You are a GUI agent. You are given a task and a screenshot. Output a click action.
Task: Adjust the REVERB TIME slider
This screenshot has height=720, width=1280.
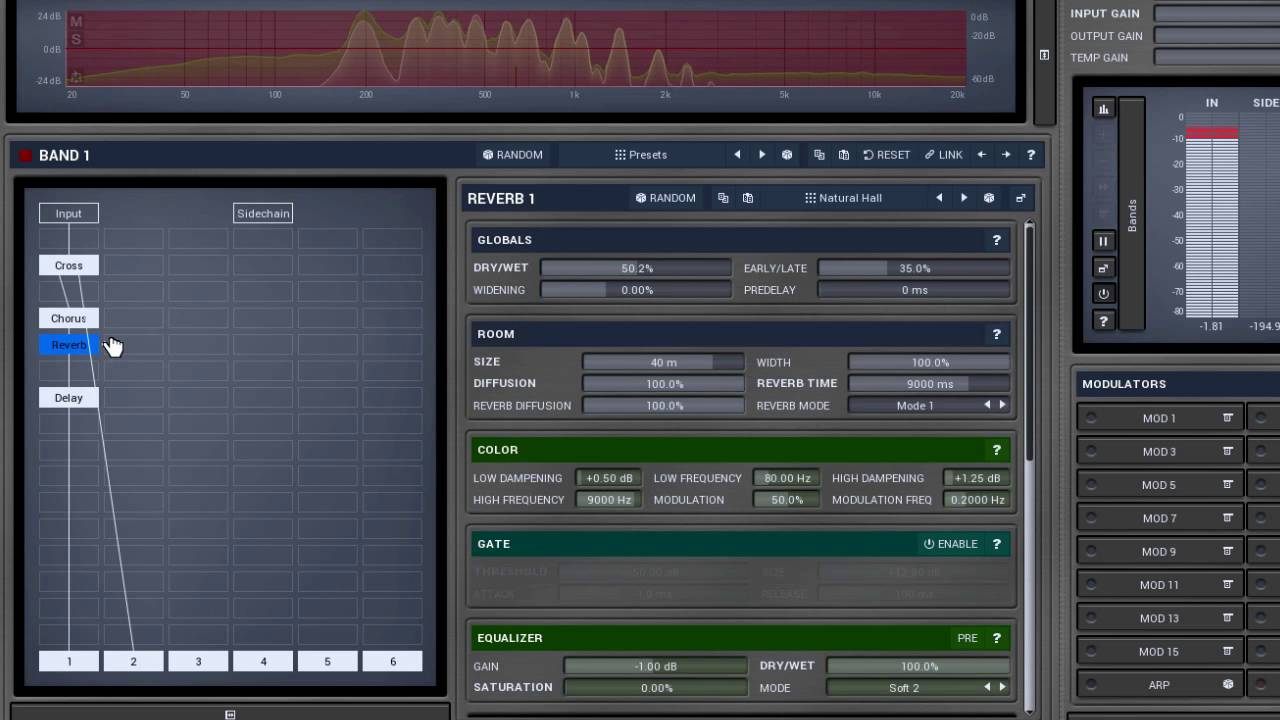click(x=929, y=384)
